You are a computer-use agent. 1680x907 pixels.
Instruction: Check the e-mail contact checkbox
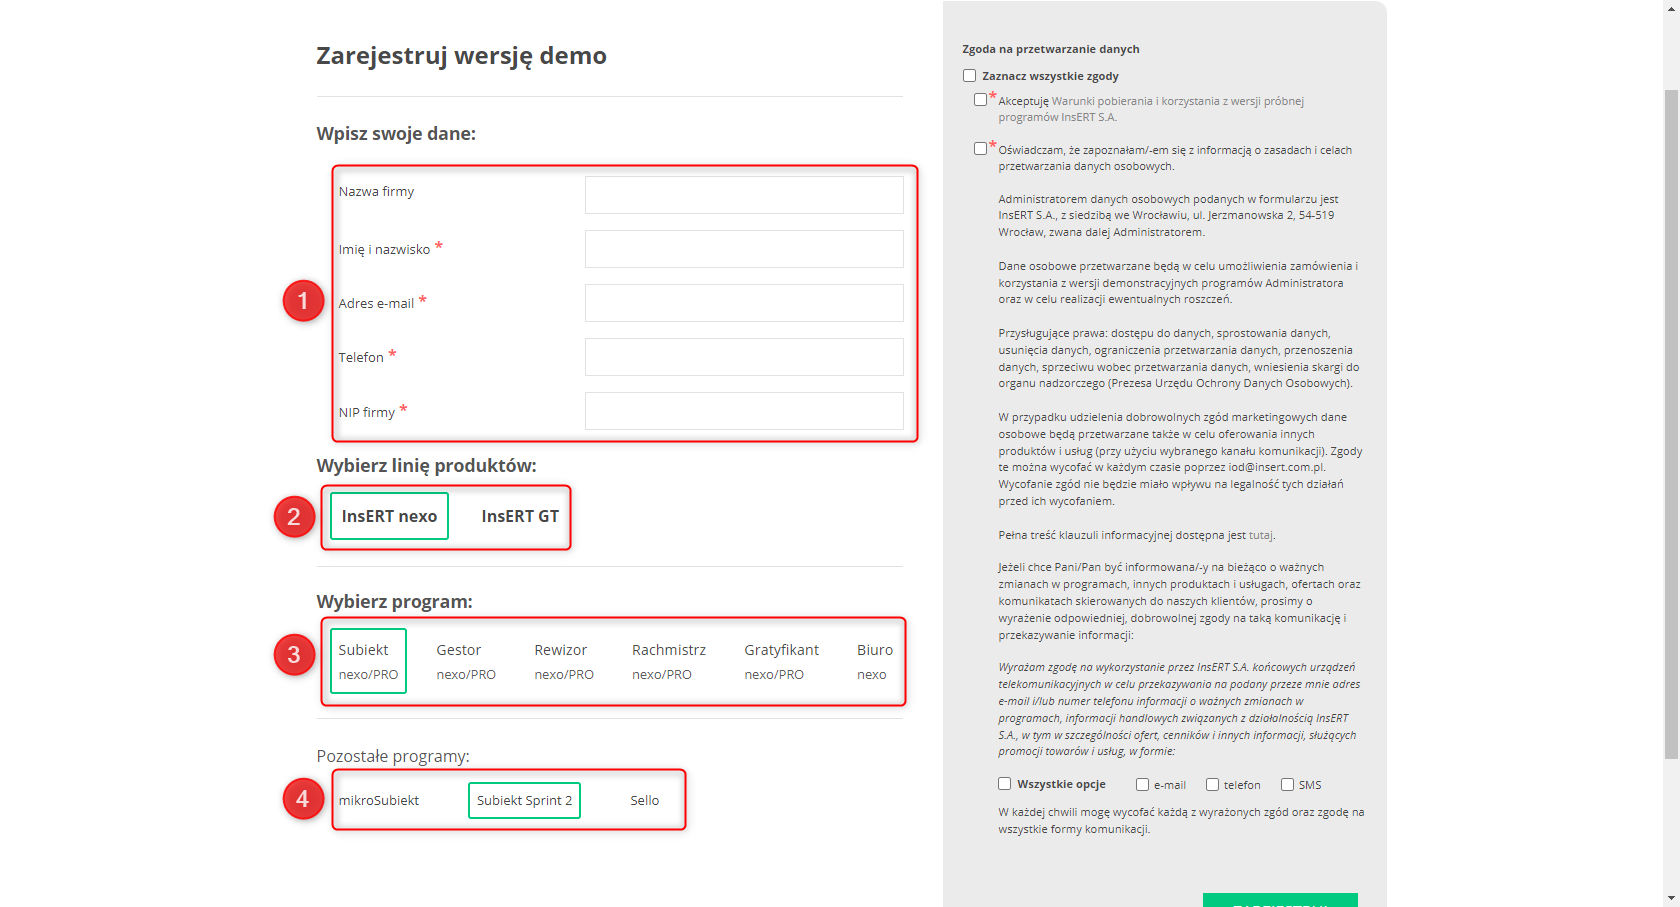click(x=1142, y=785)
